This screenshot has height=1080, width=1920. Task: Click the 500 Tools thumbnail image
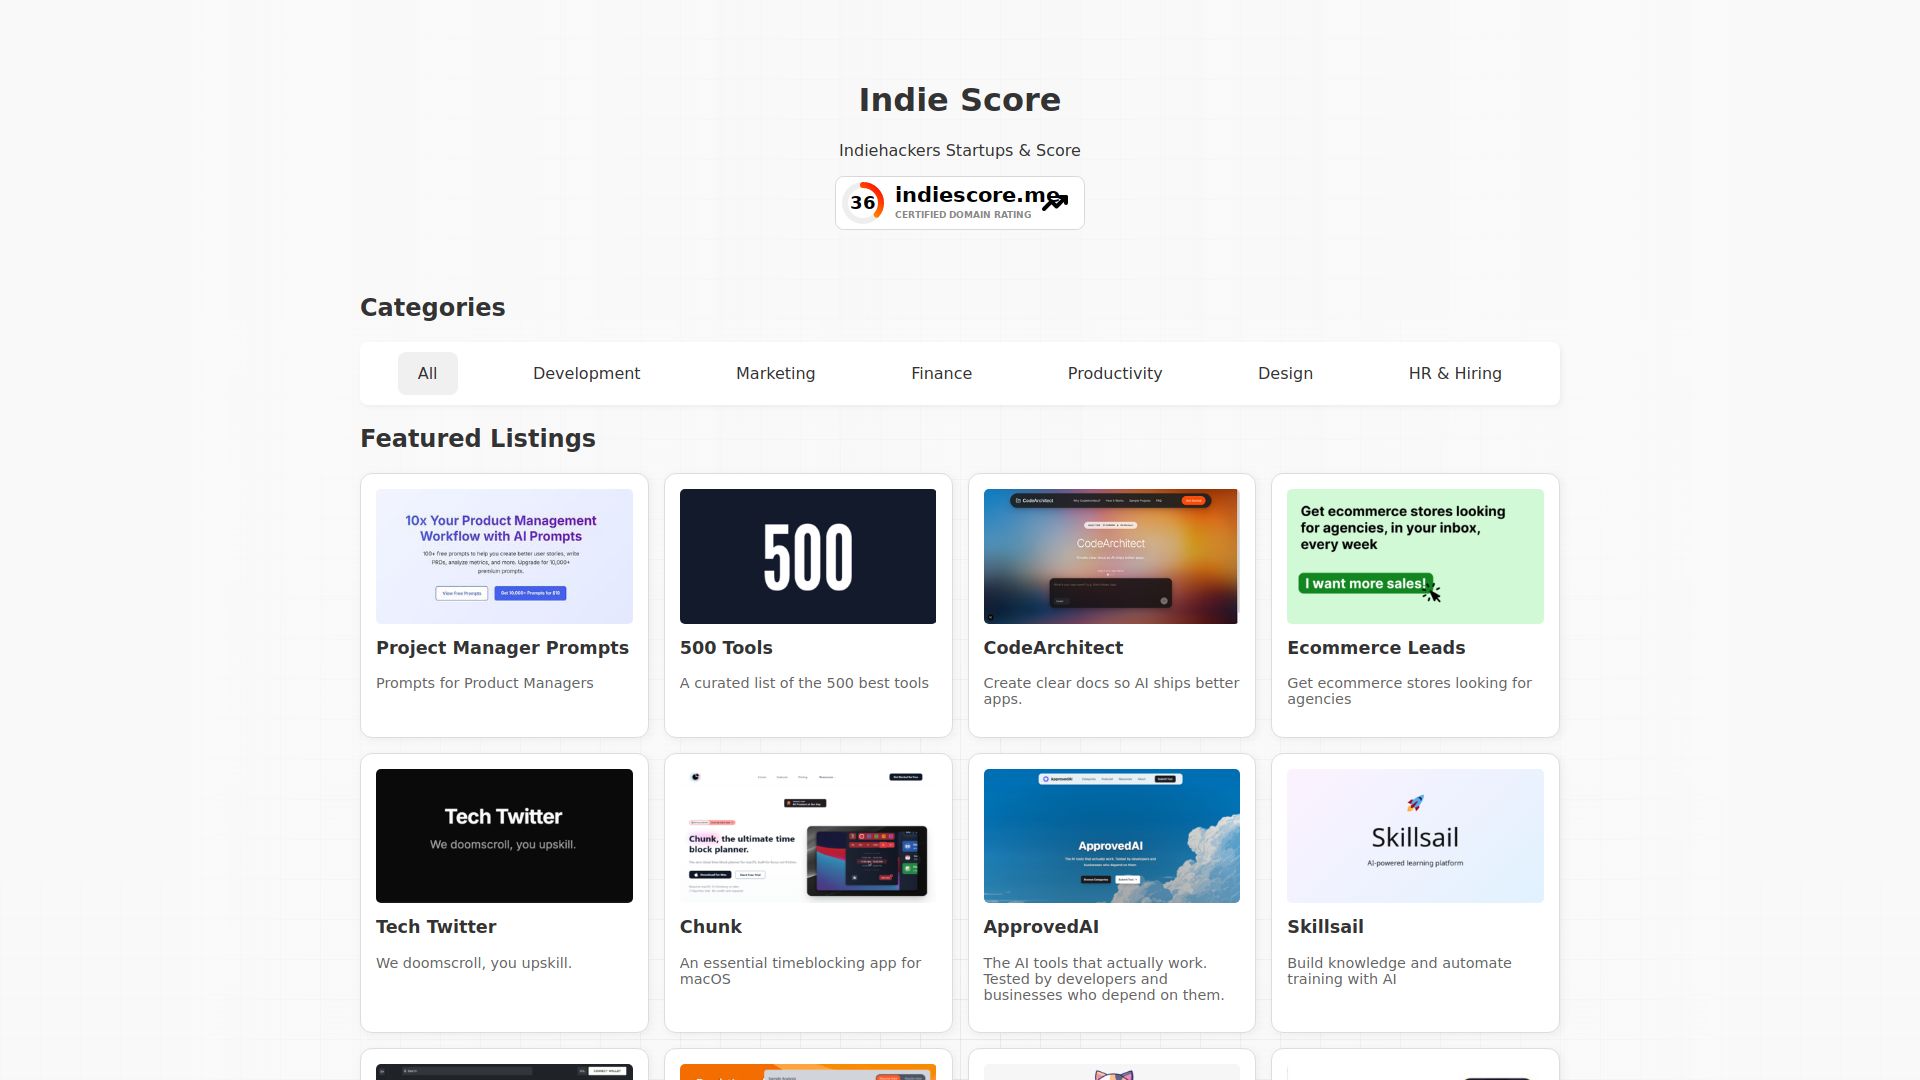(x=807, y=556)
